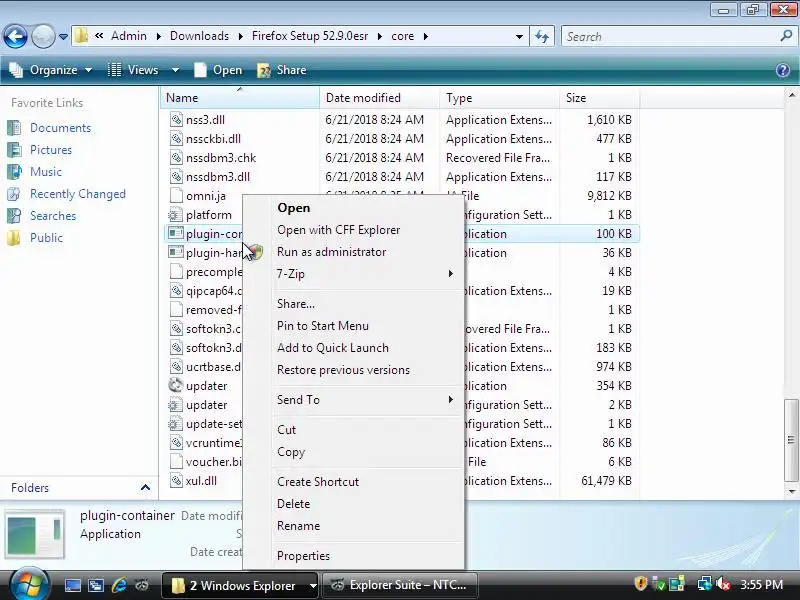Select the platform settings file icon

(176, 215)
